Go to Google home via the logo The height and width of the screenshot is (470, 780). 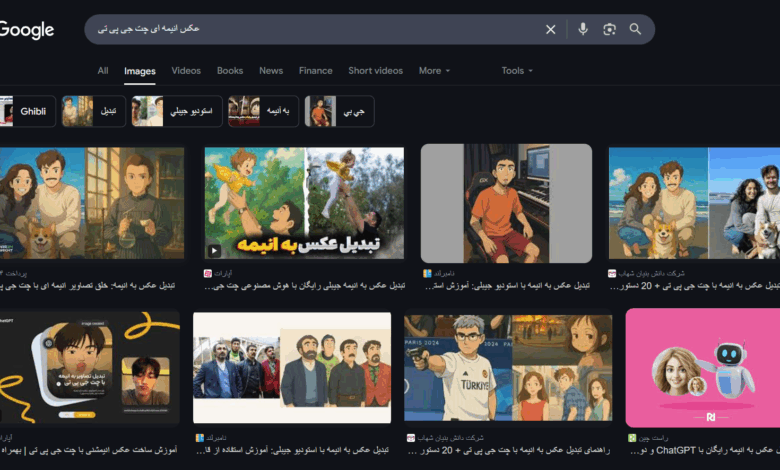click(27, 30)
